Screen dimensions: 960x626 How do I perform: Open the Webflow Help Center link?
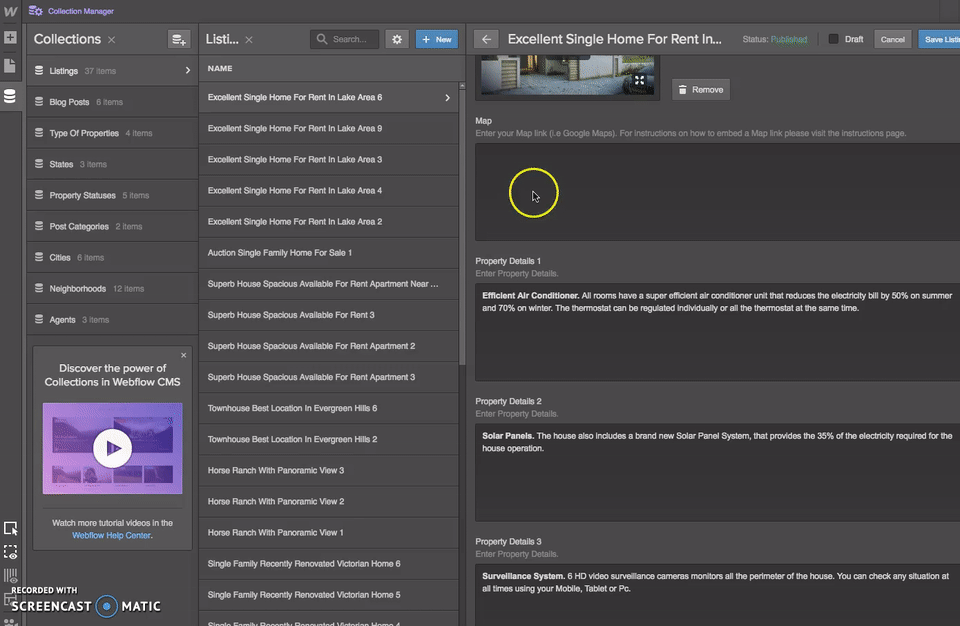111,536
